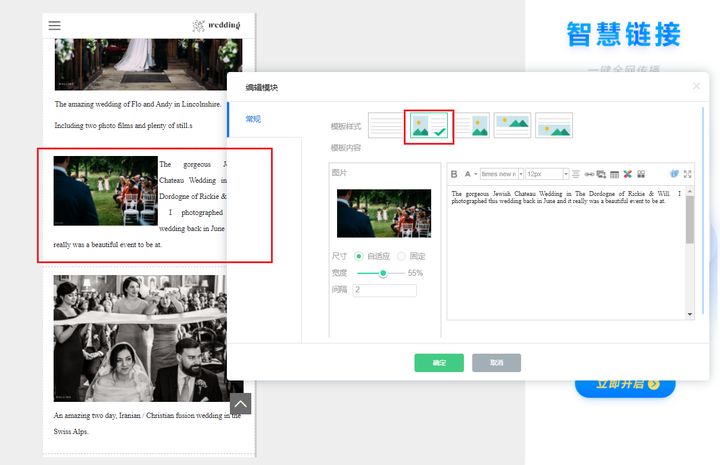720x465 pixels.
Task: Select the 自适应 size radio button
Action: tap(359, 256)
